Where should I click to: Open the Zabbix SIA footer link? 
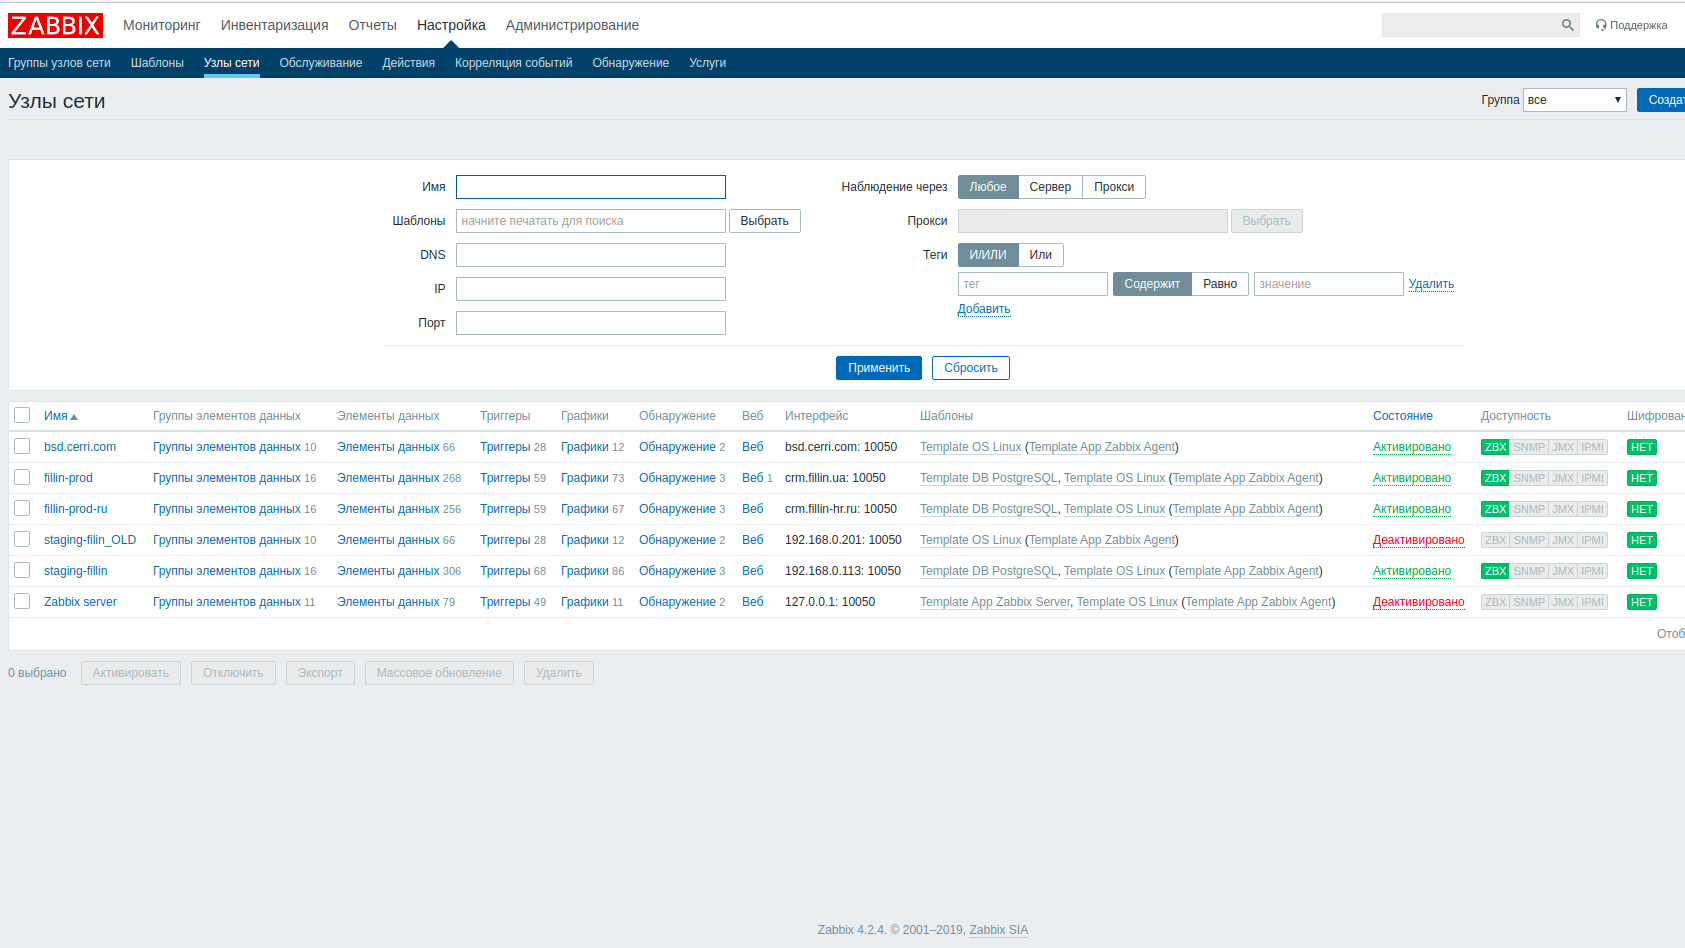pyautogui.click(x=999, y=930)
